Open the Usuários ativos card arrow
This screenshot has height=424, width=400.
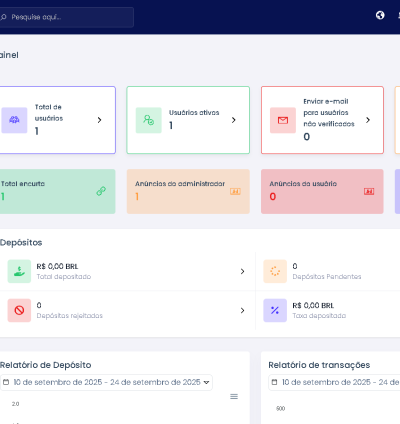pyautogui.click(x=234, y=120)
